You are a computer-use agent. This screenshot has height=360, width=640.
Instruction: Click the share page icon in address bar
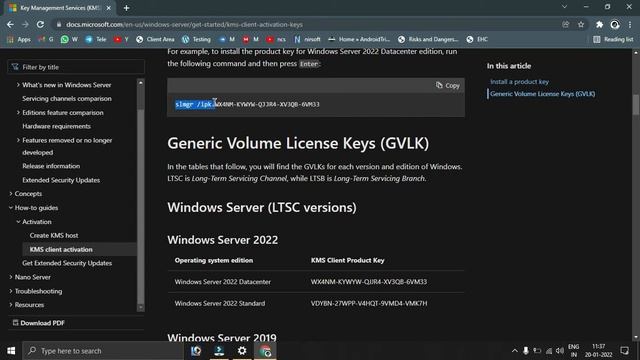click(565, 24)
